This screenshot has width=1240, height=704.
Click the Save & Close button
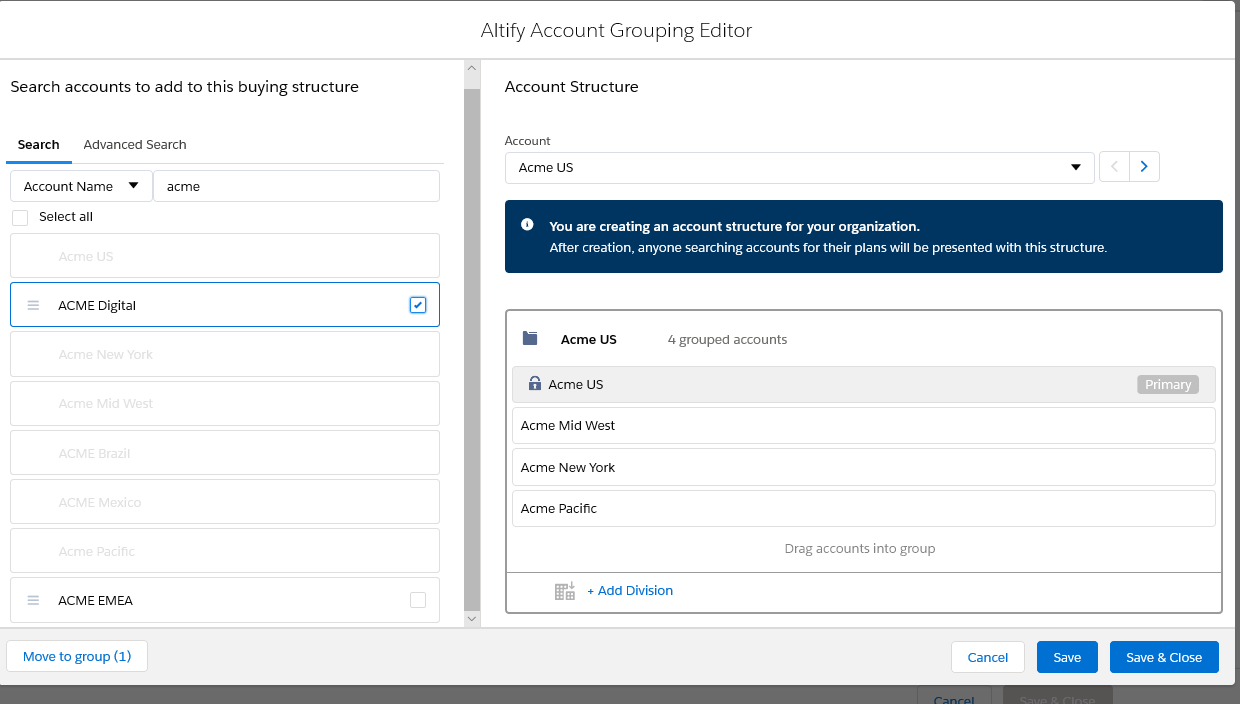1164,657
